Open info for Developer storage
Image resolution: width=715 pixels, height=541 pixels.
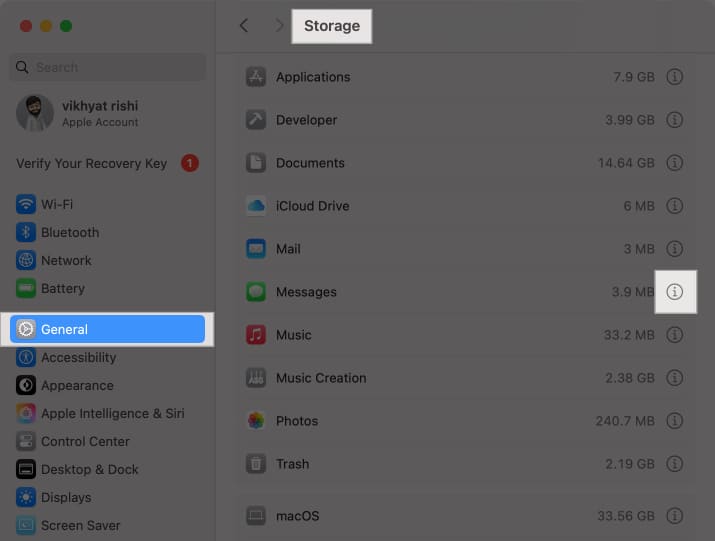tap(674, 120)
